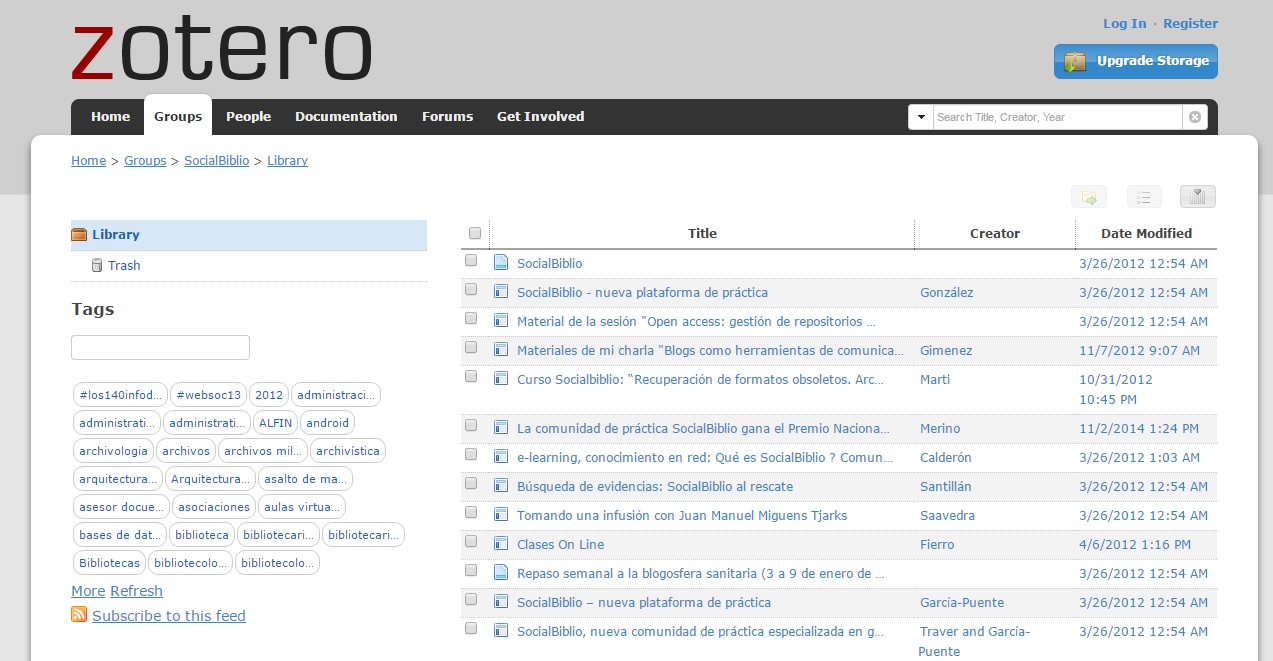This screenshot has height=661, width=1273.
Task: Open the Groups tab
Action: point(178,116)
